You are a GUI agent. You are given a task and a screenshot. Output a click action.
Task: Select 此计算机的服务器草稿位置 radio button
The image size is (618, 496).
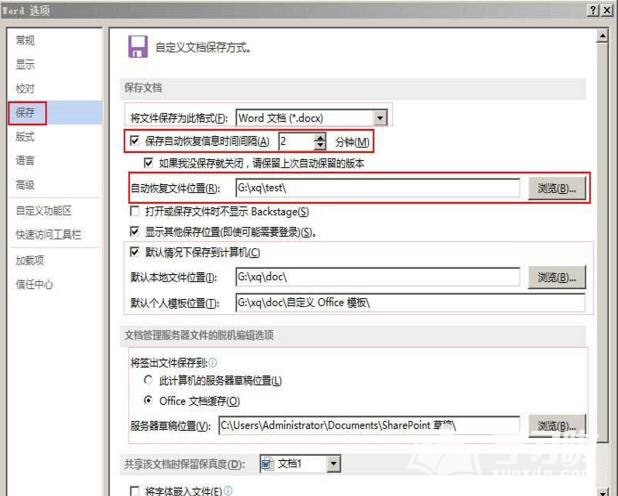tap(148, 380)
